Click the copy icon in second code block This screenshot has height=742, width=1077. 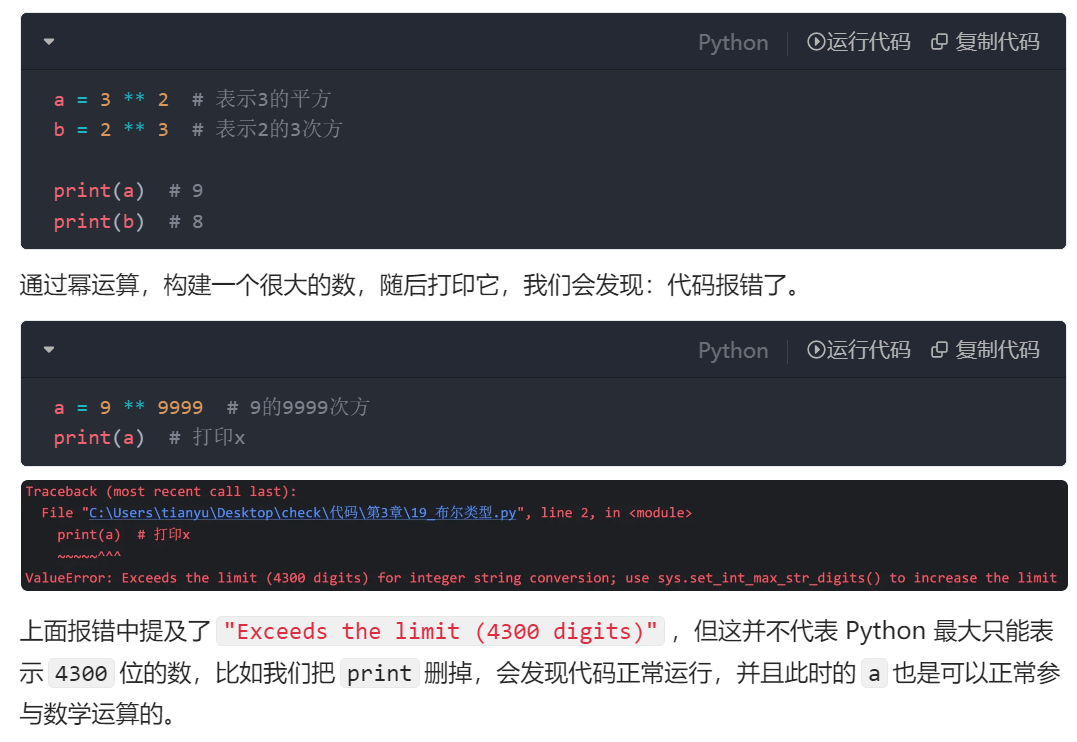tap(939, 350)
